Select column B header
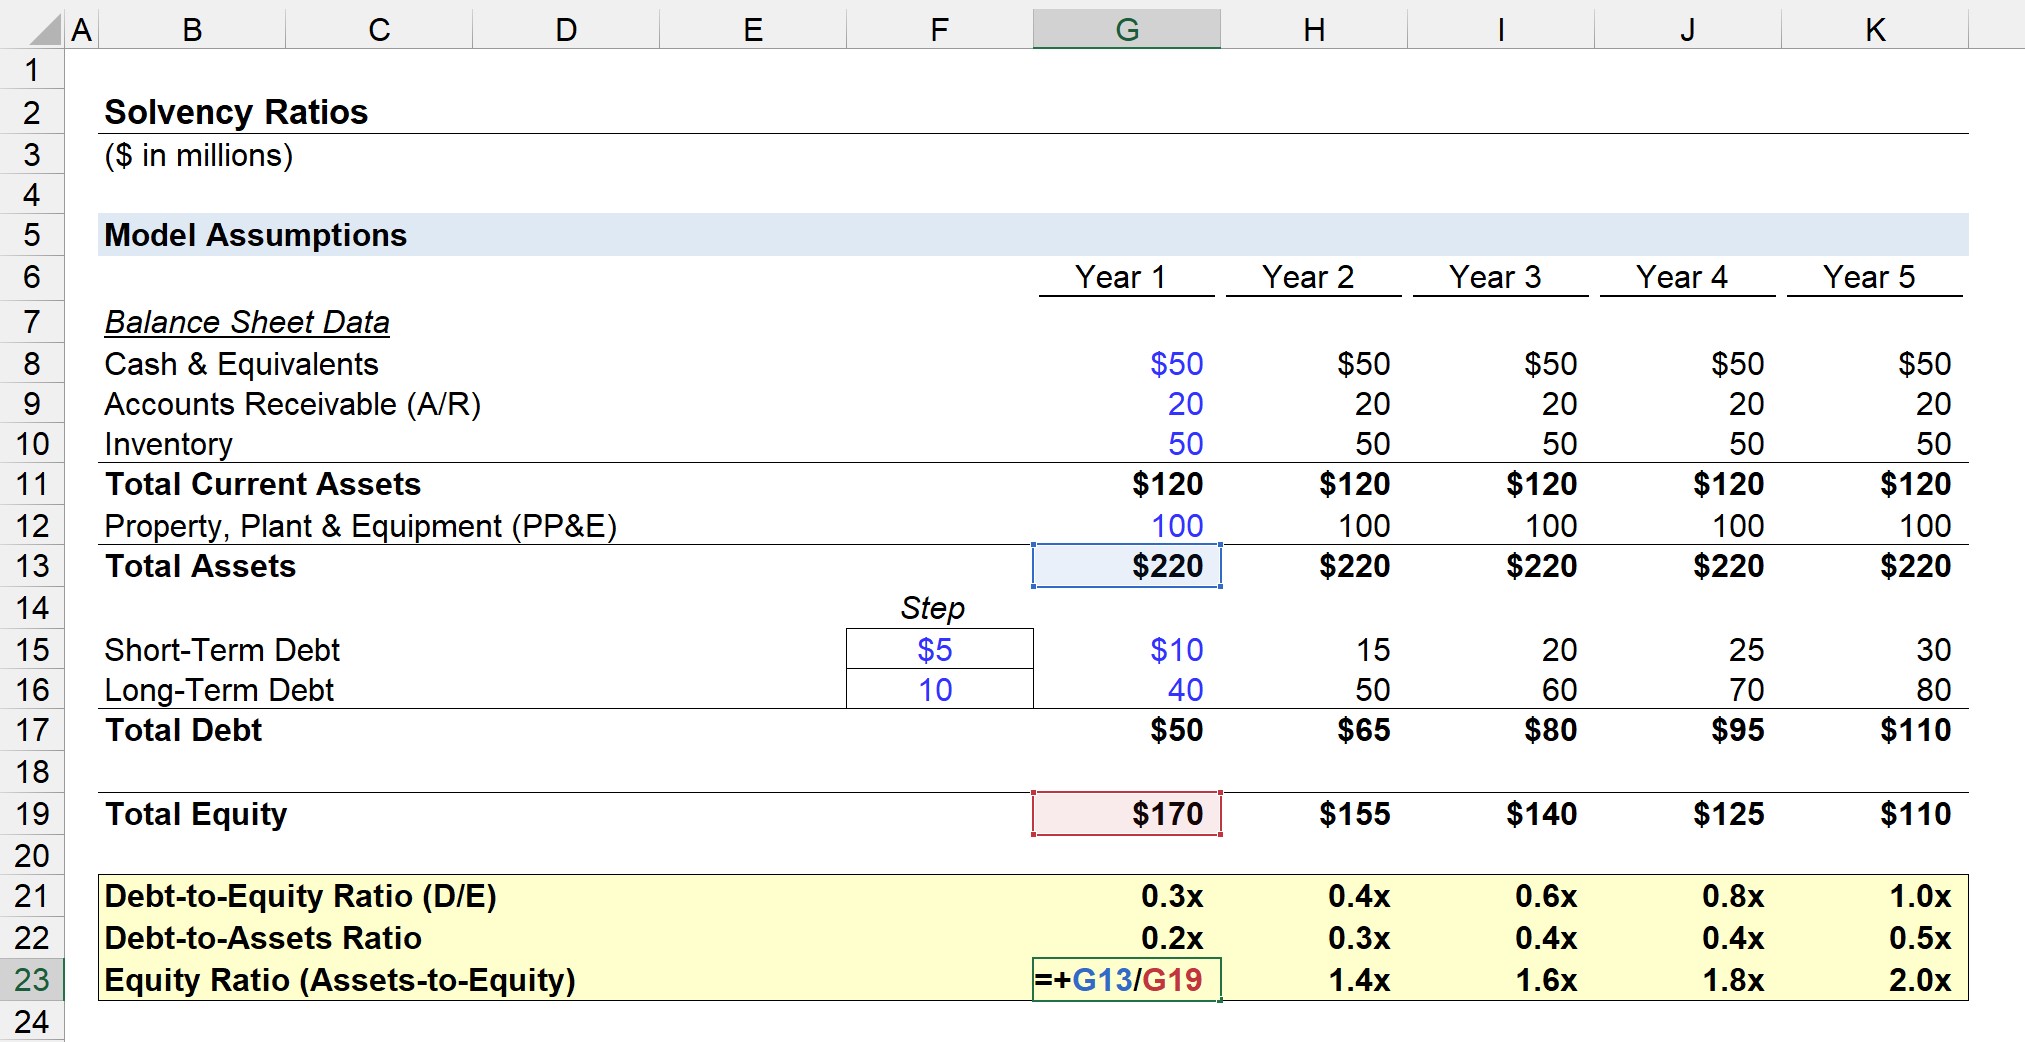The height and width of the screenshot is (1042, 2025). click(192, 29)
